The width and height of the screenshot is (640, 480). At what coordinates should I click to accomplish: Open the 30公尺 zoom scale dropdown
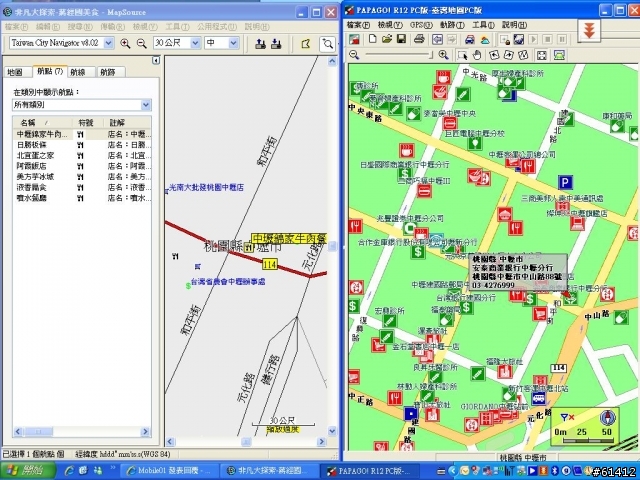(x=195, y=44)
